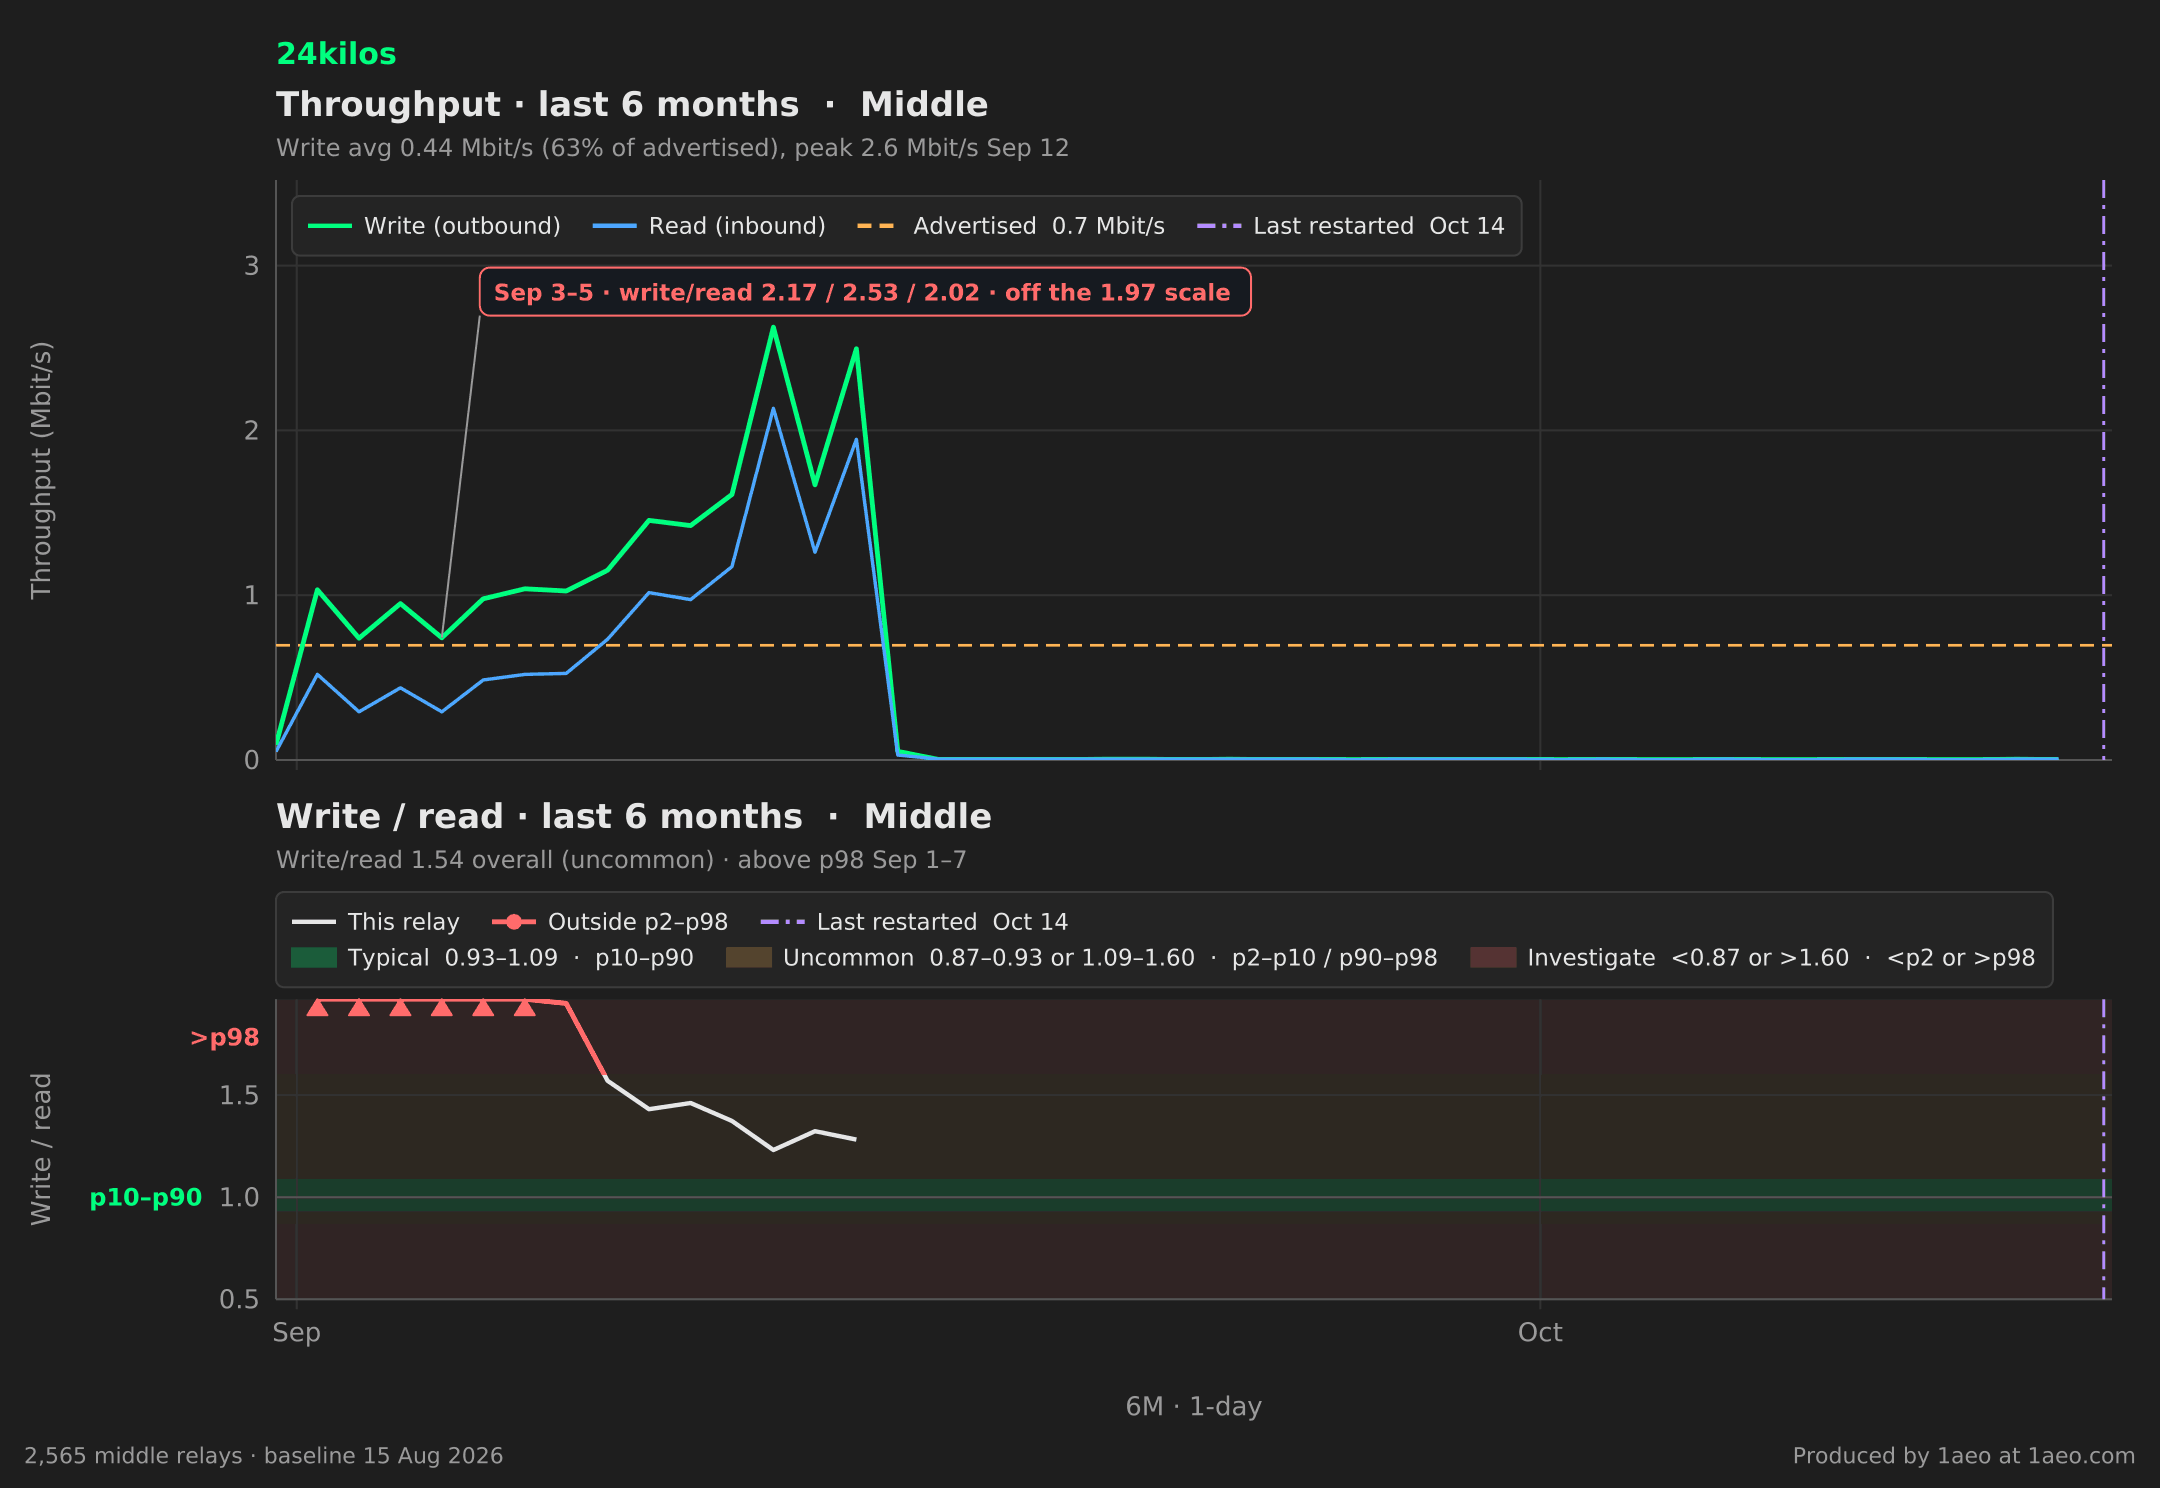Click the green Write legend line swatch
The image size is (2160, 1488).
pyautogui.click(x=329, y=226)
